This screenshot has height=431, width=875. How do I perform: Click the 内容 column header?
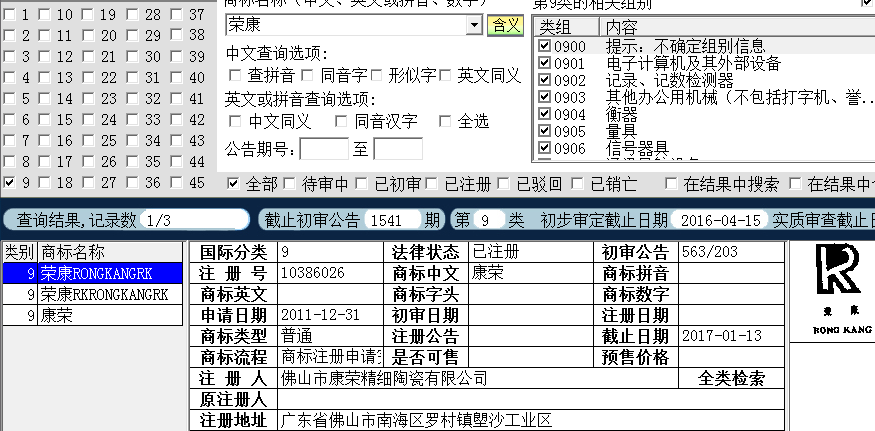click(x=737, y=27)
